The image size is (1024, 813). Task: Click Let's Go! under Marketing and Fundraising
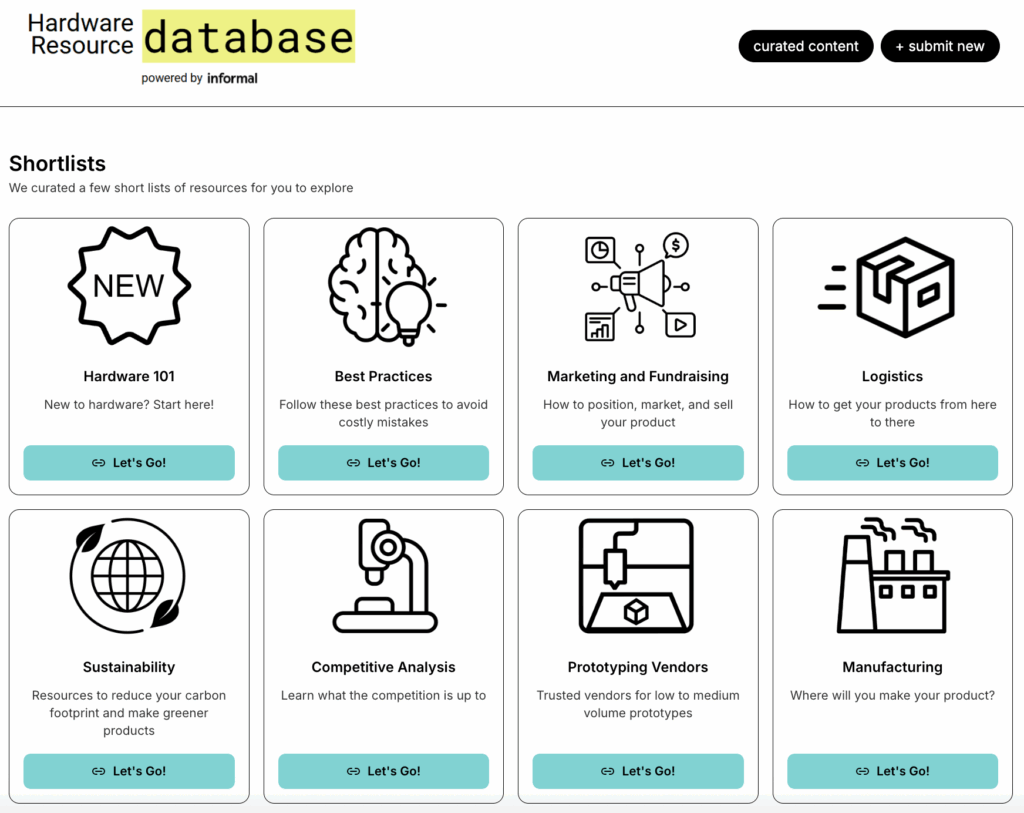[638, 463]
